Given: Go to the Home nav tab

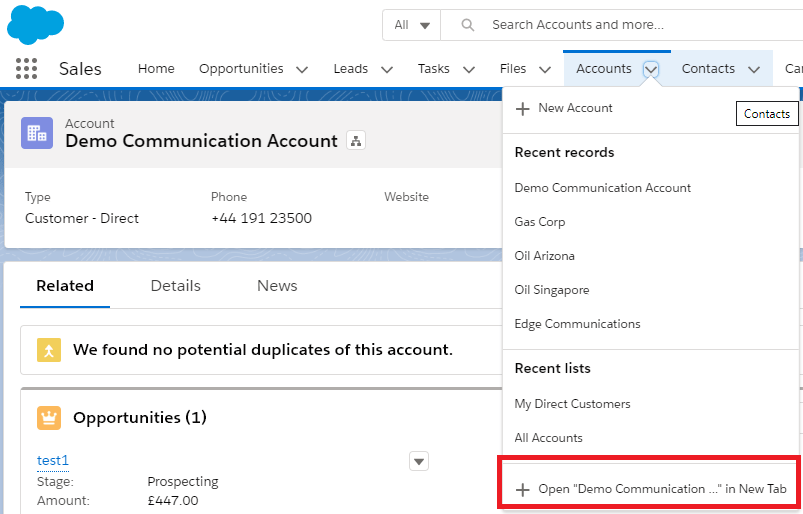Looking at the screenshot, I should 156,69.
